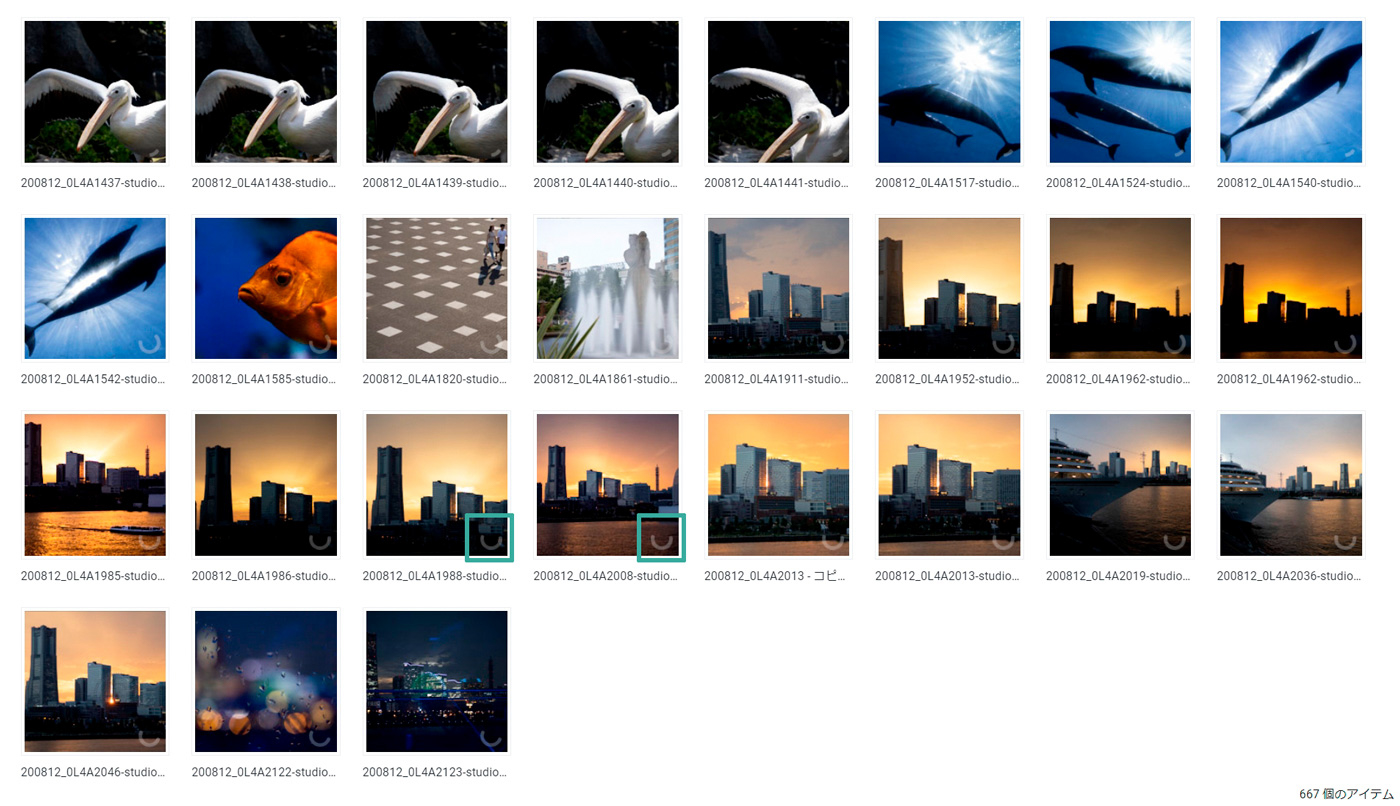Open the tiled plaza thumbnail 0L4A1820

point(437,288)
